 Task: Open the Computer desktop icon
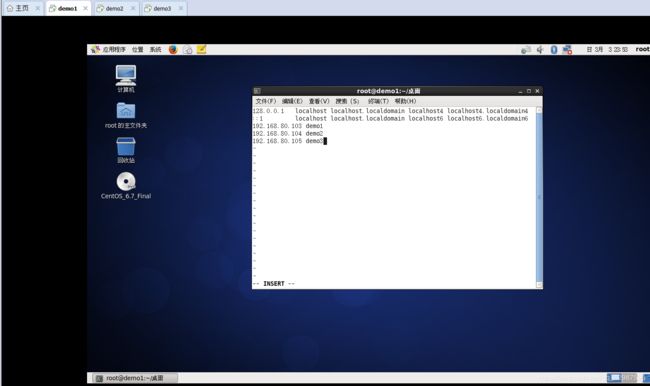(x=126, y=78)
